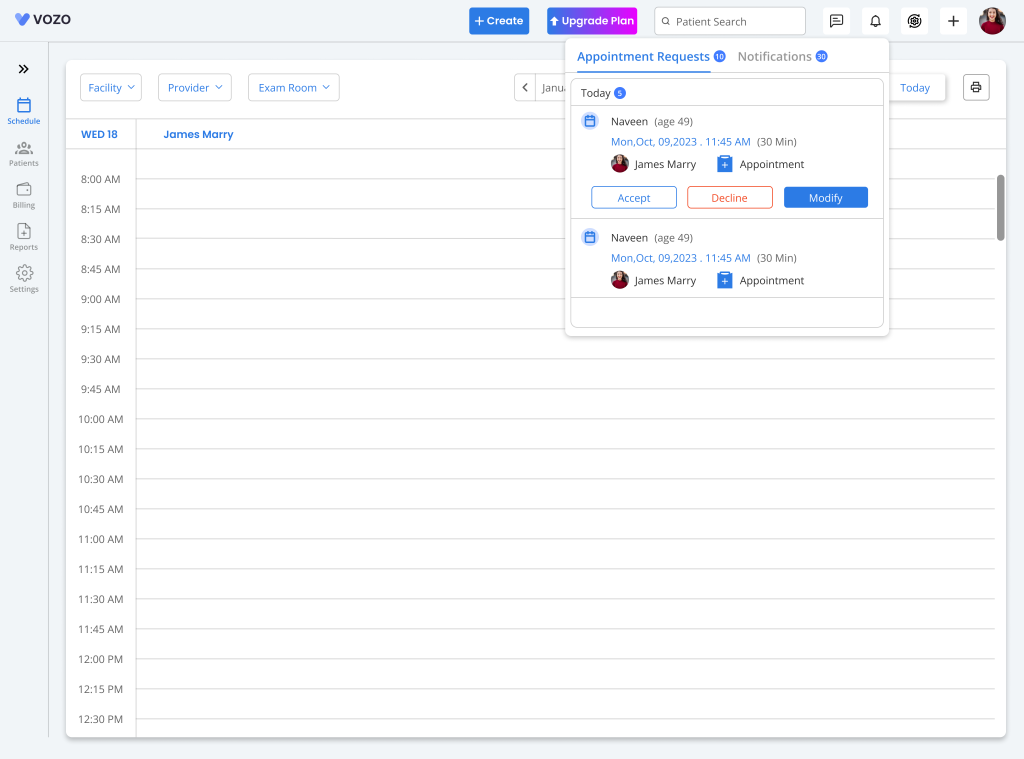Click Appointment clipboard icon in second request

pos(724,280)
